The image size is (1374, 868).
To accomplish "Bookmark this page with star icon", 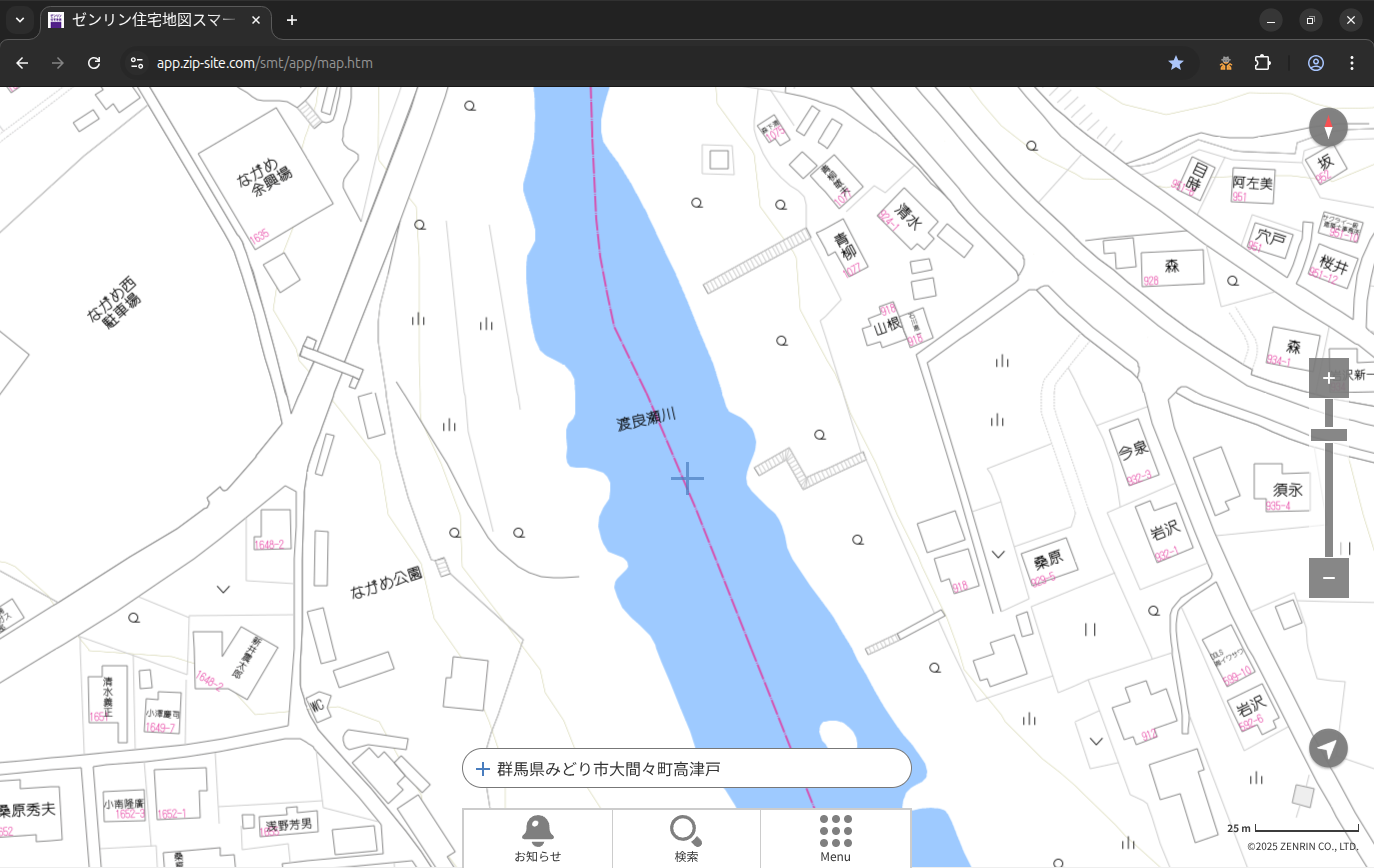I will pos(1176,63).
